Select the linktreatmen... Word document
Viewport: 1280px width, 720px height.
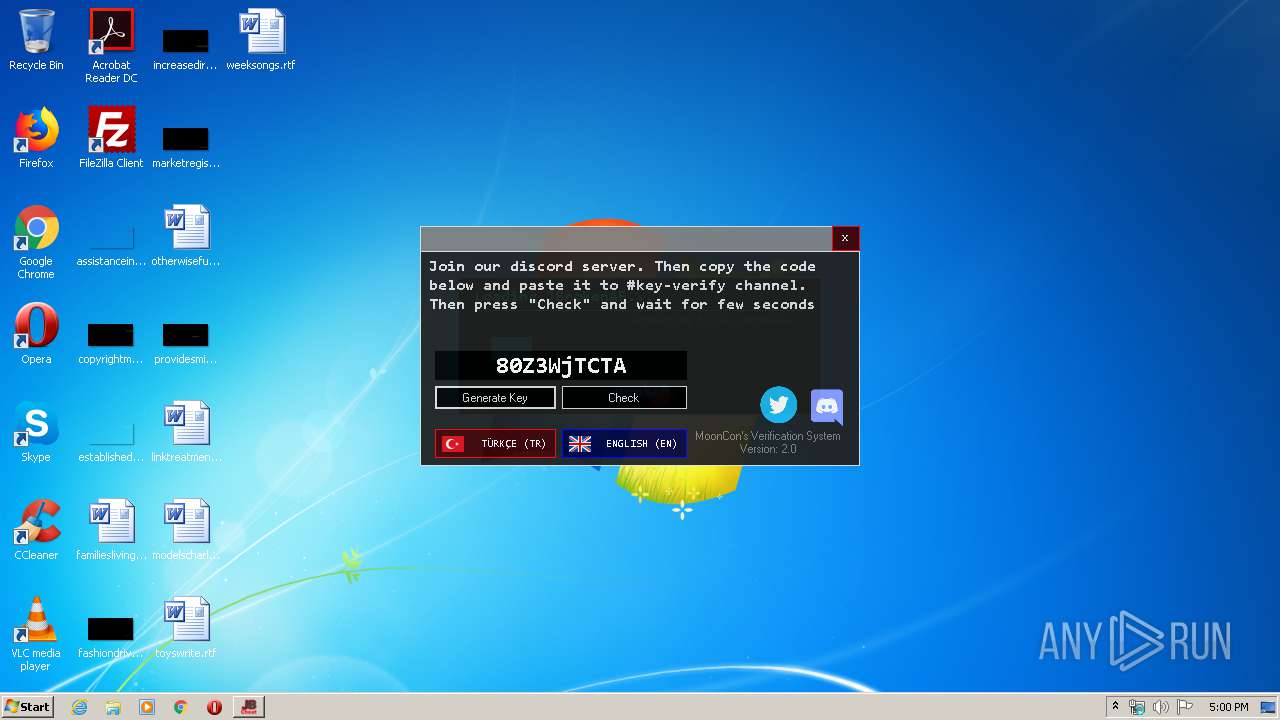tap(186, 432)
